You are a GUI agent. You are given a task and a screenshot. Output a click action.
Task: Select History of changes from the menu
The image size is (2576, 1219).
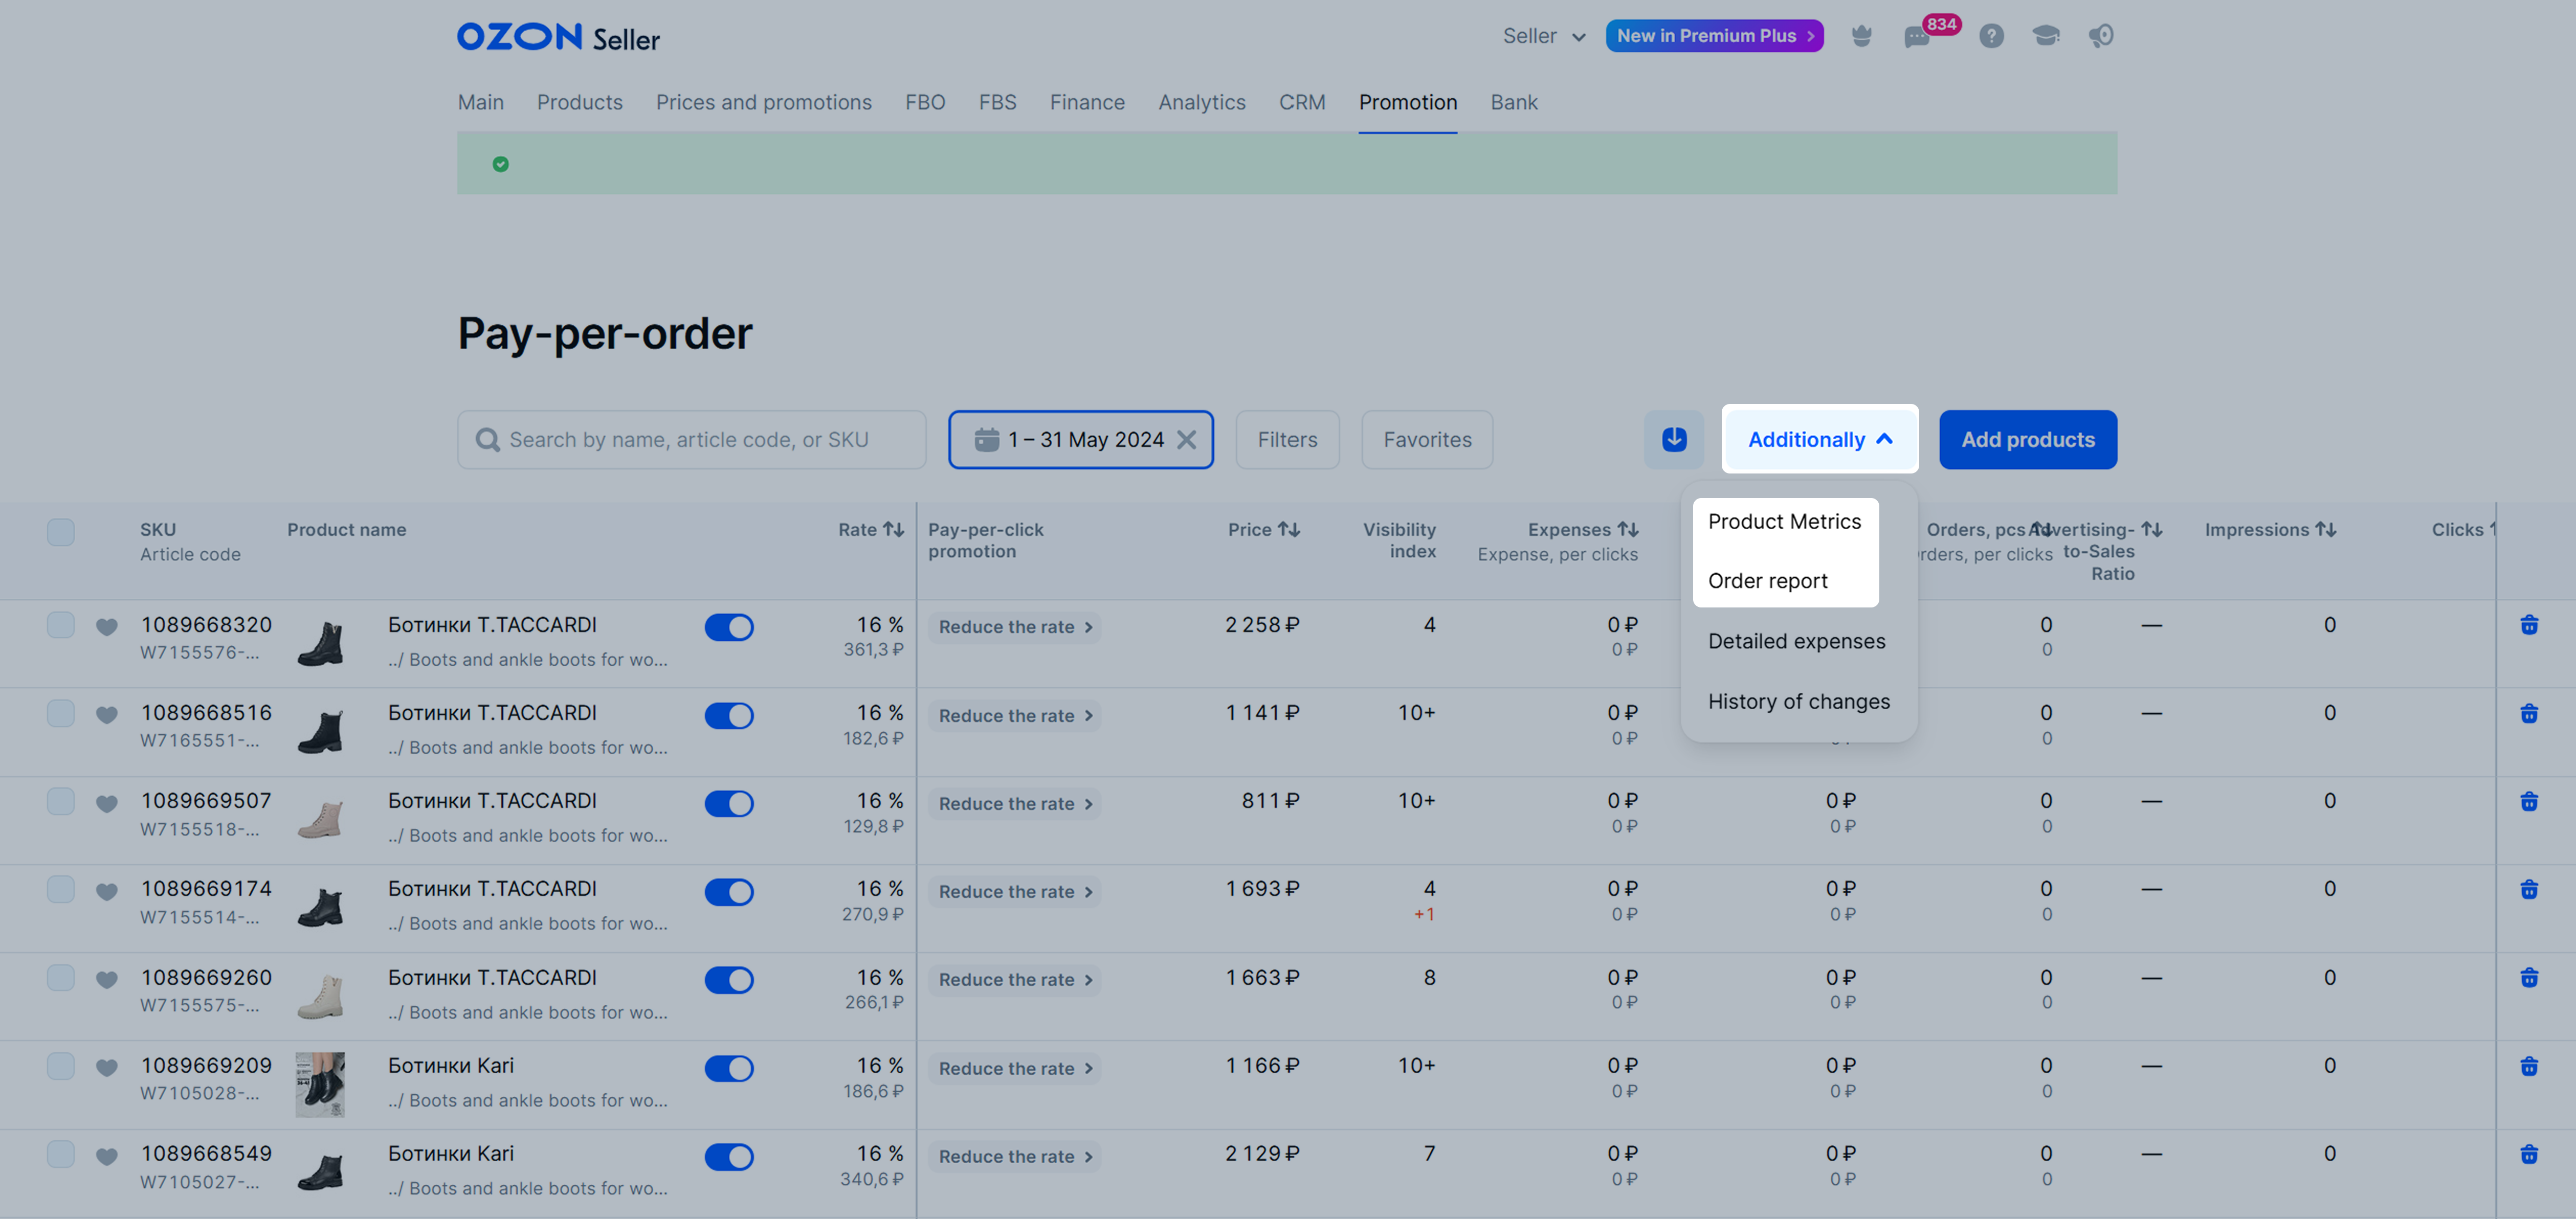click(x=1798, y=701)
